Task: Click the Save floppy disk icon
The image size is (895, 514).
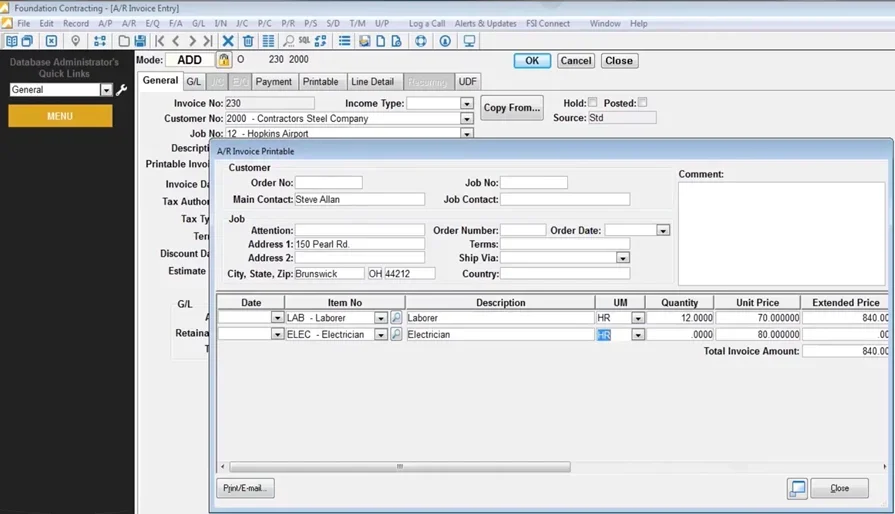Action: 140,41
